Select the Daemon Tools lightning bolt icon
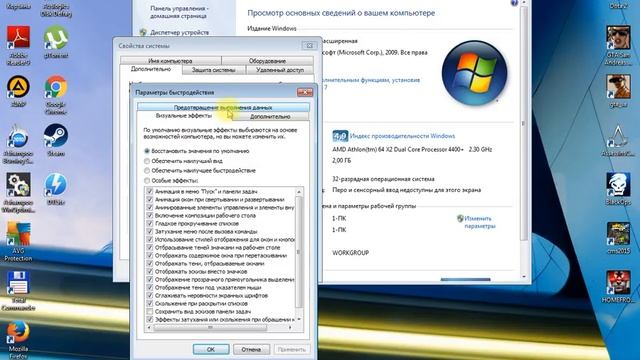The image size is (640, 360). [x=56, y=188]
